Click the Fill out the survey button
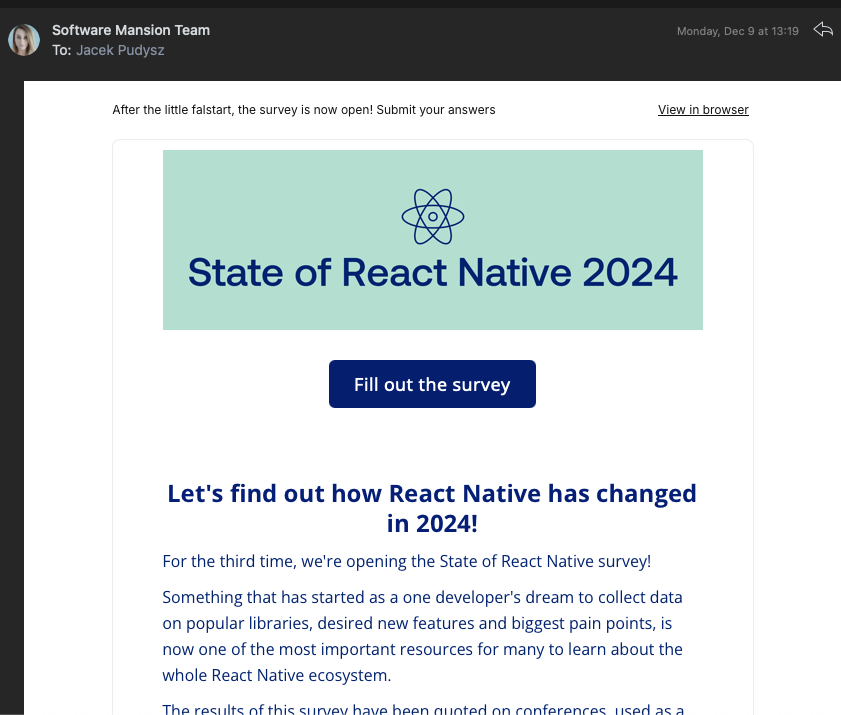Screen dimensions: 841x715 tap(432, 384)
